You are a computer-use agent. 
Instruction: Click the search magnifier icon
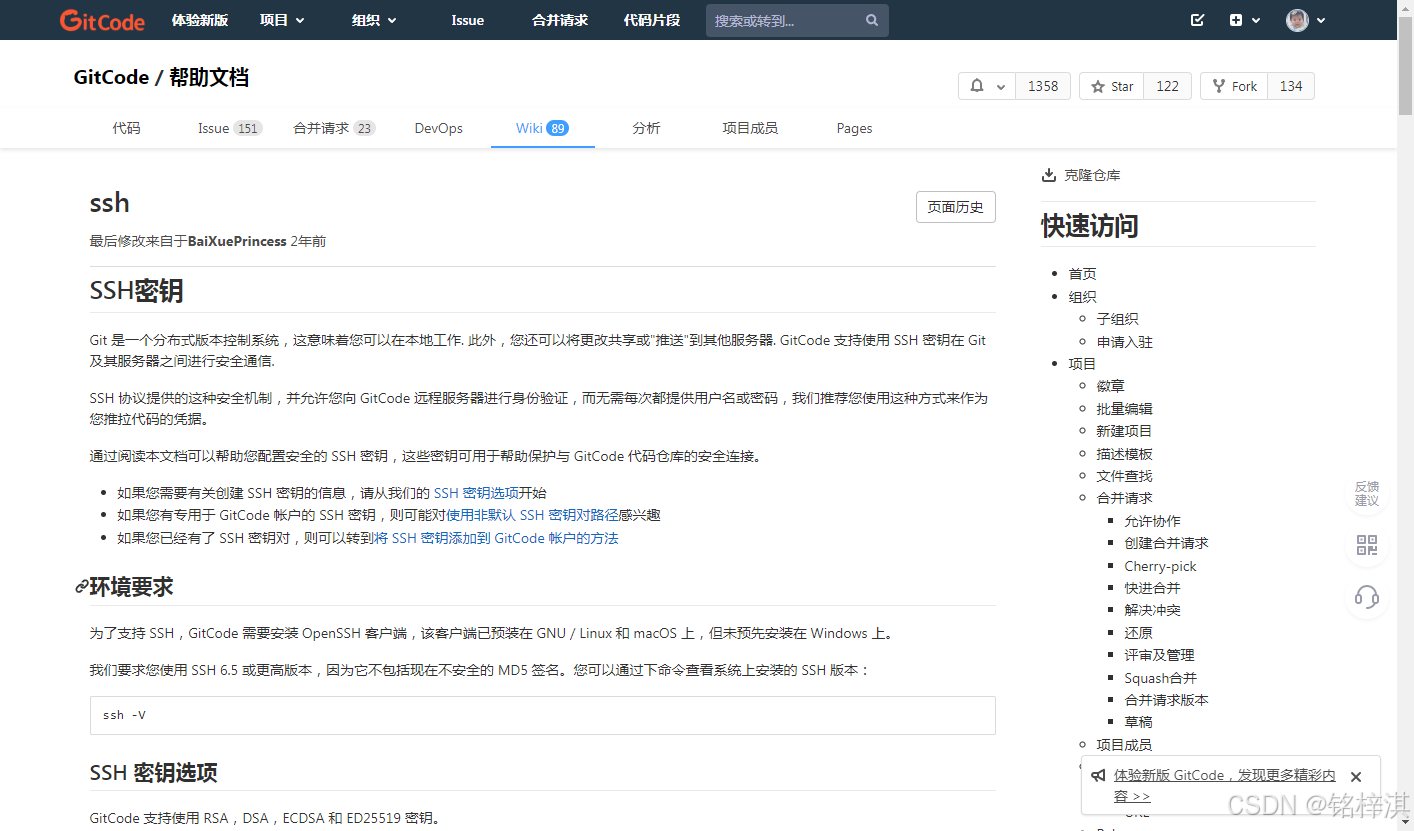coord(872,20)
